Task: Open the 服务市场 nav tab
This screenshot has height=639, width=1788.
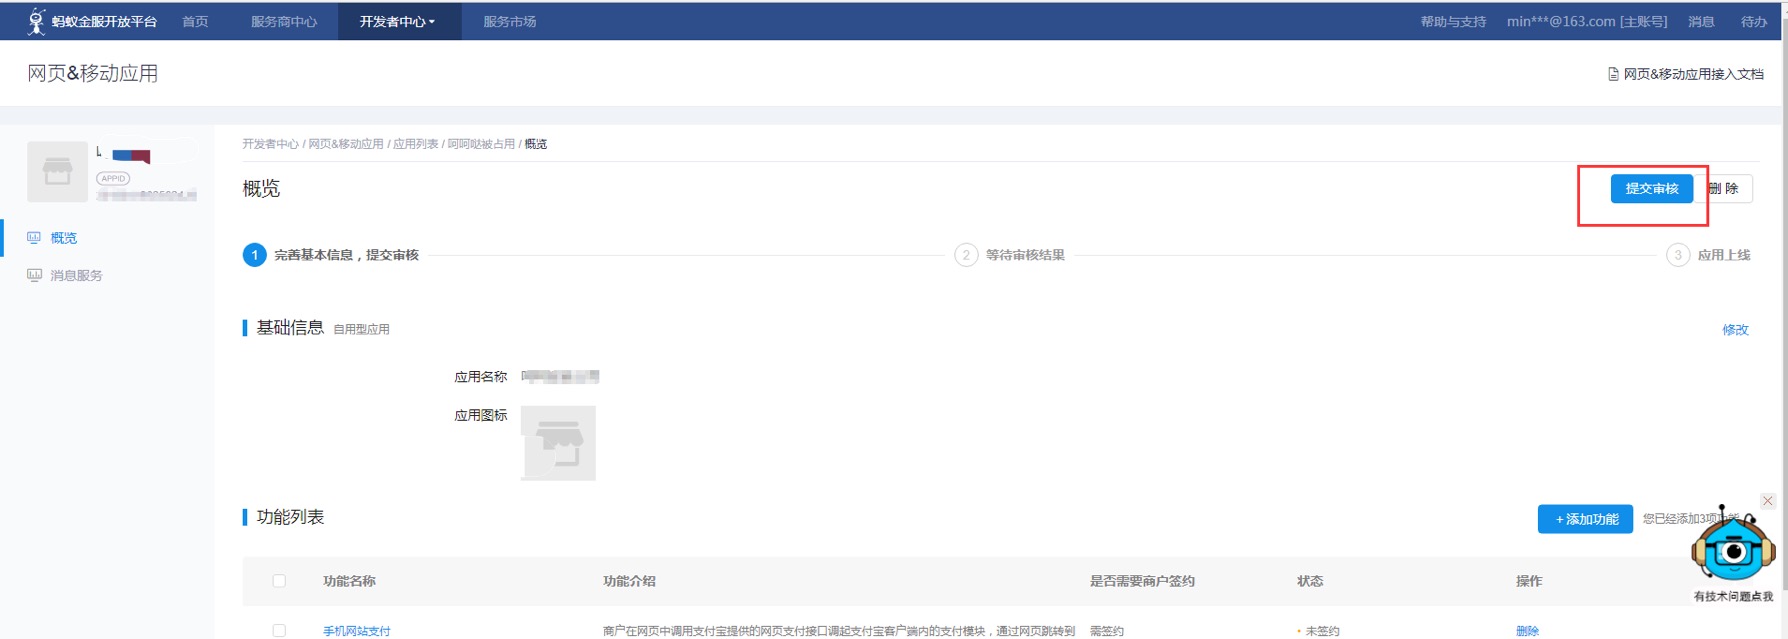Action: pyautogui.click(x=509, y=21)
